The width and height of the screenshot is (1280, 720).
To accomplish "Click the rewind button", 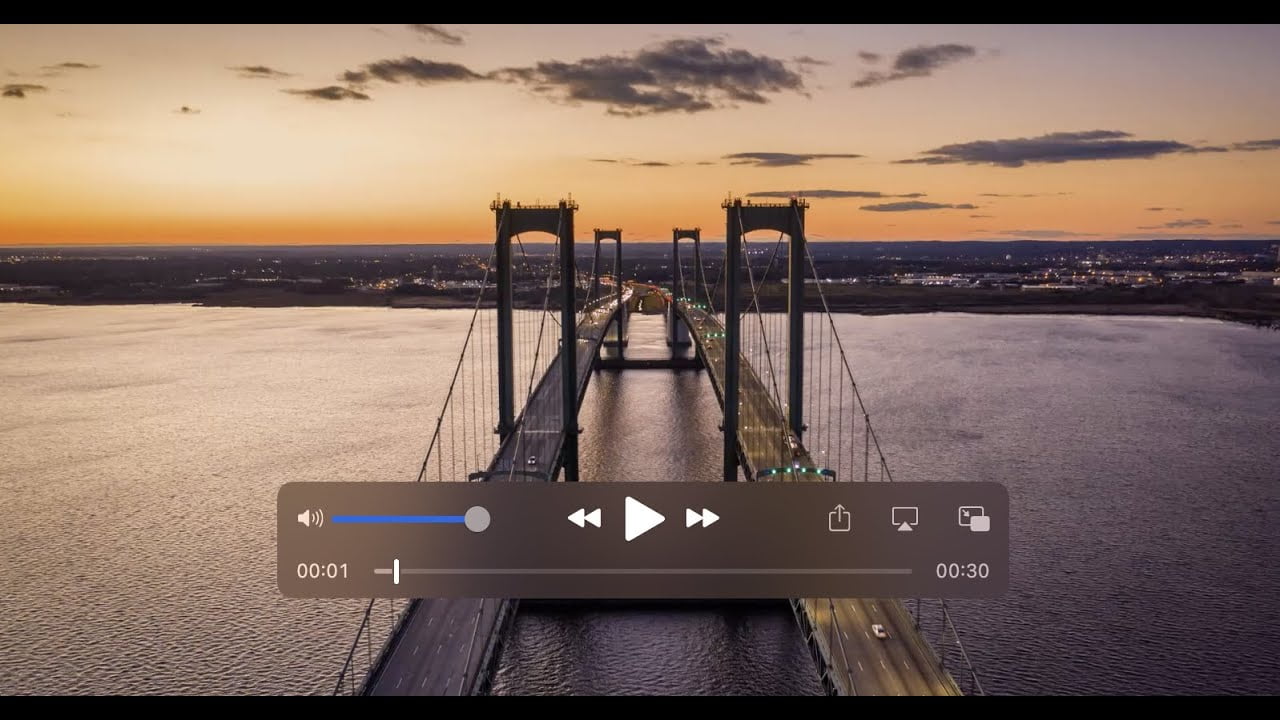I will (x=584, y=518).
